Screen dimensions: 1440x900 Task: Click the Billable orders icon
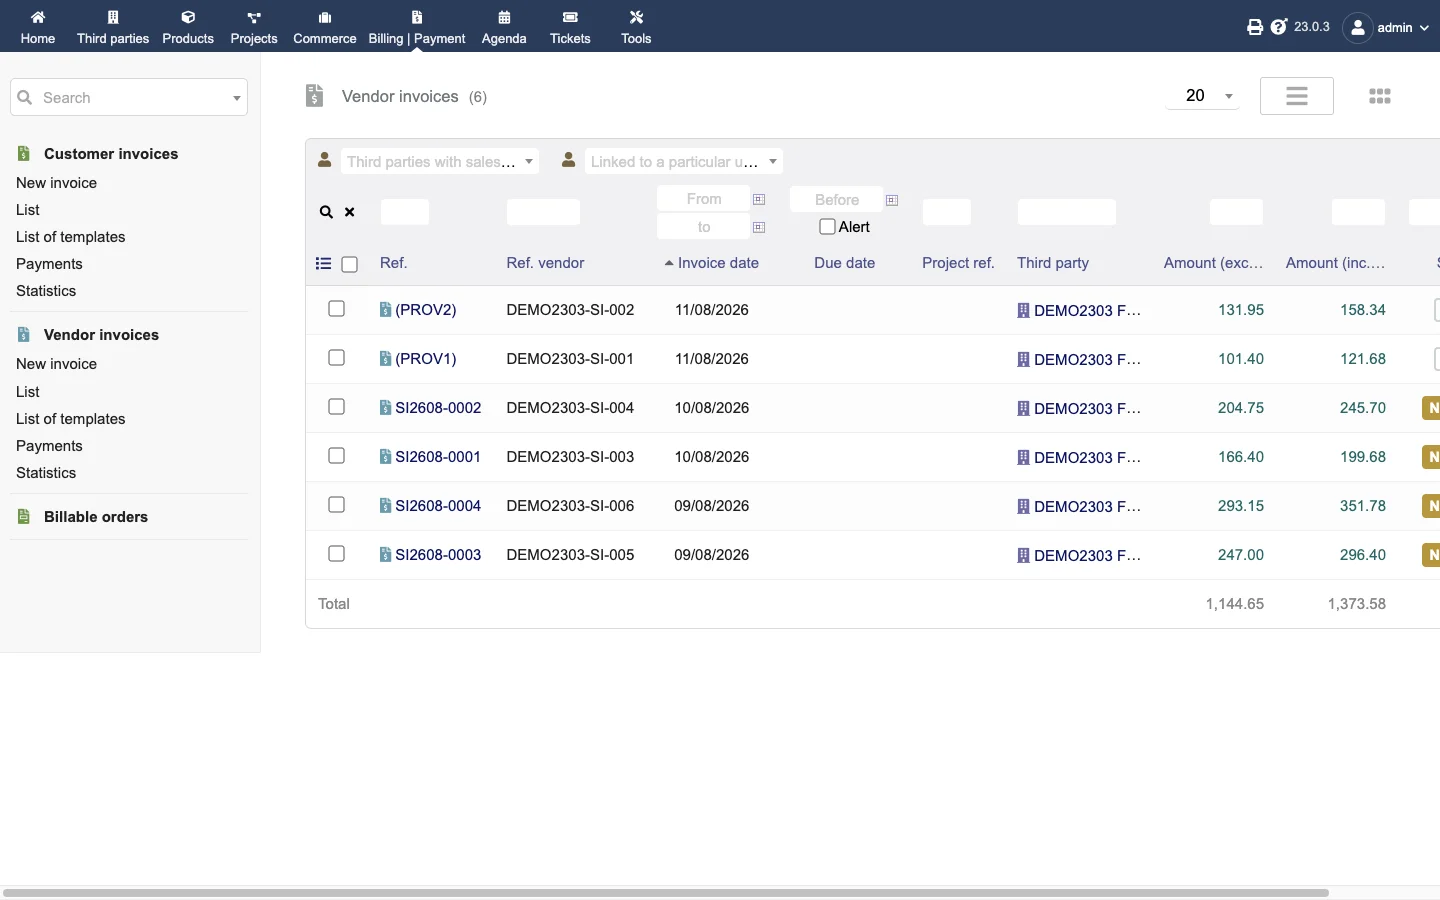coord(24,517)
